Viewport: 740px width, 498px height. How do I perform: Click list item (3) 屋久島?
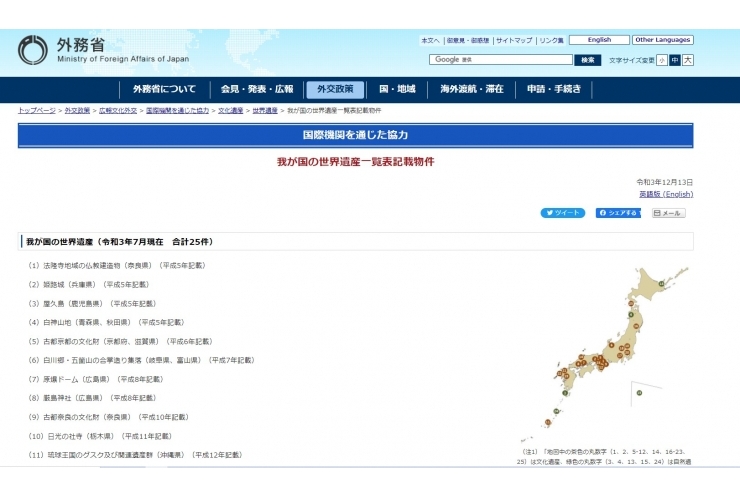[92, 304]
